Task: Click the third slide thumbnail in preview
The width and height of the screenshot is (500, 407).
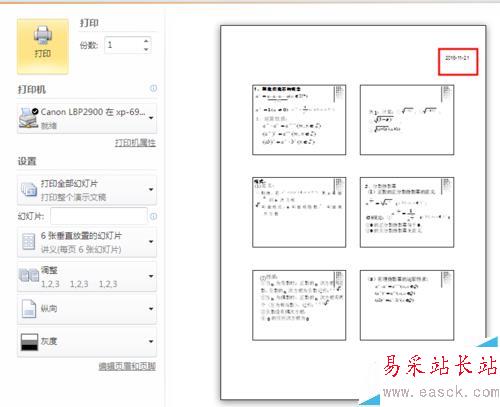Action: point(299,212)
